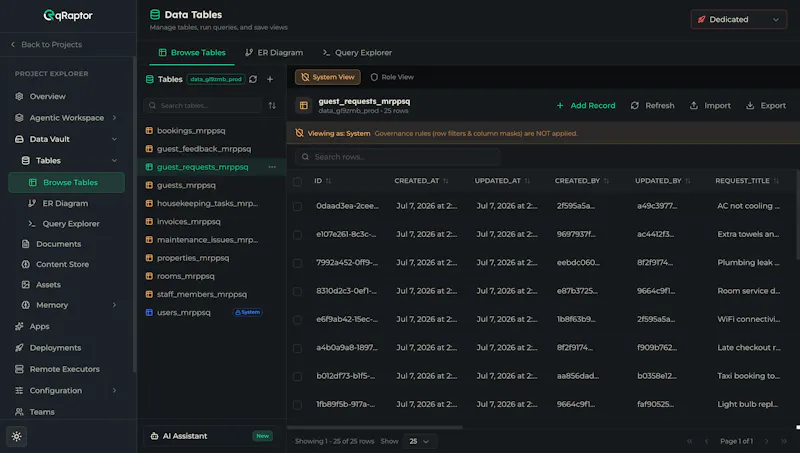
Task: Open the Show 25 rows dropdown
Action: [x=419, y=441]
